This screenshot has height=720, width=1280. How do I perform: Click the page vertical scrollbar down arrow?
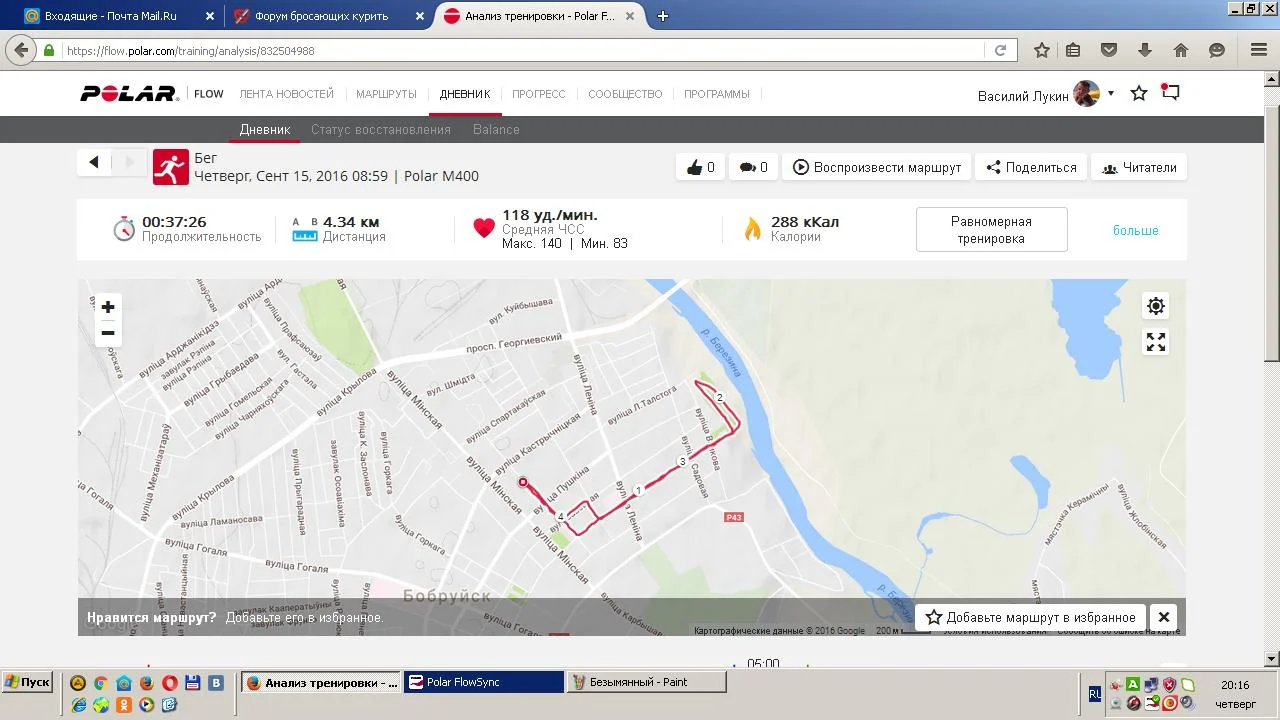(1272, 659)
